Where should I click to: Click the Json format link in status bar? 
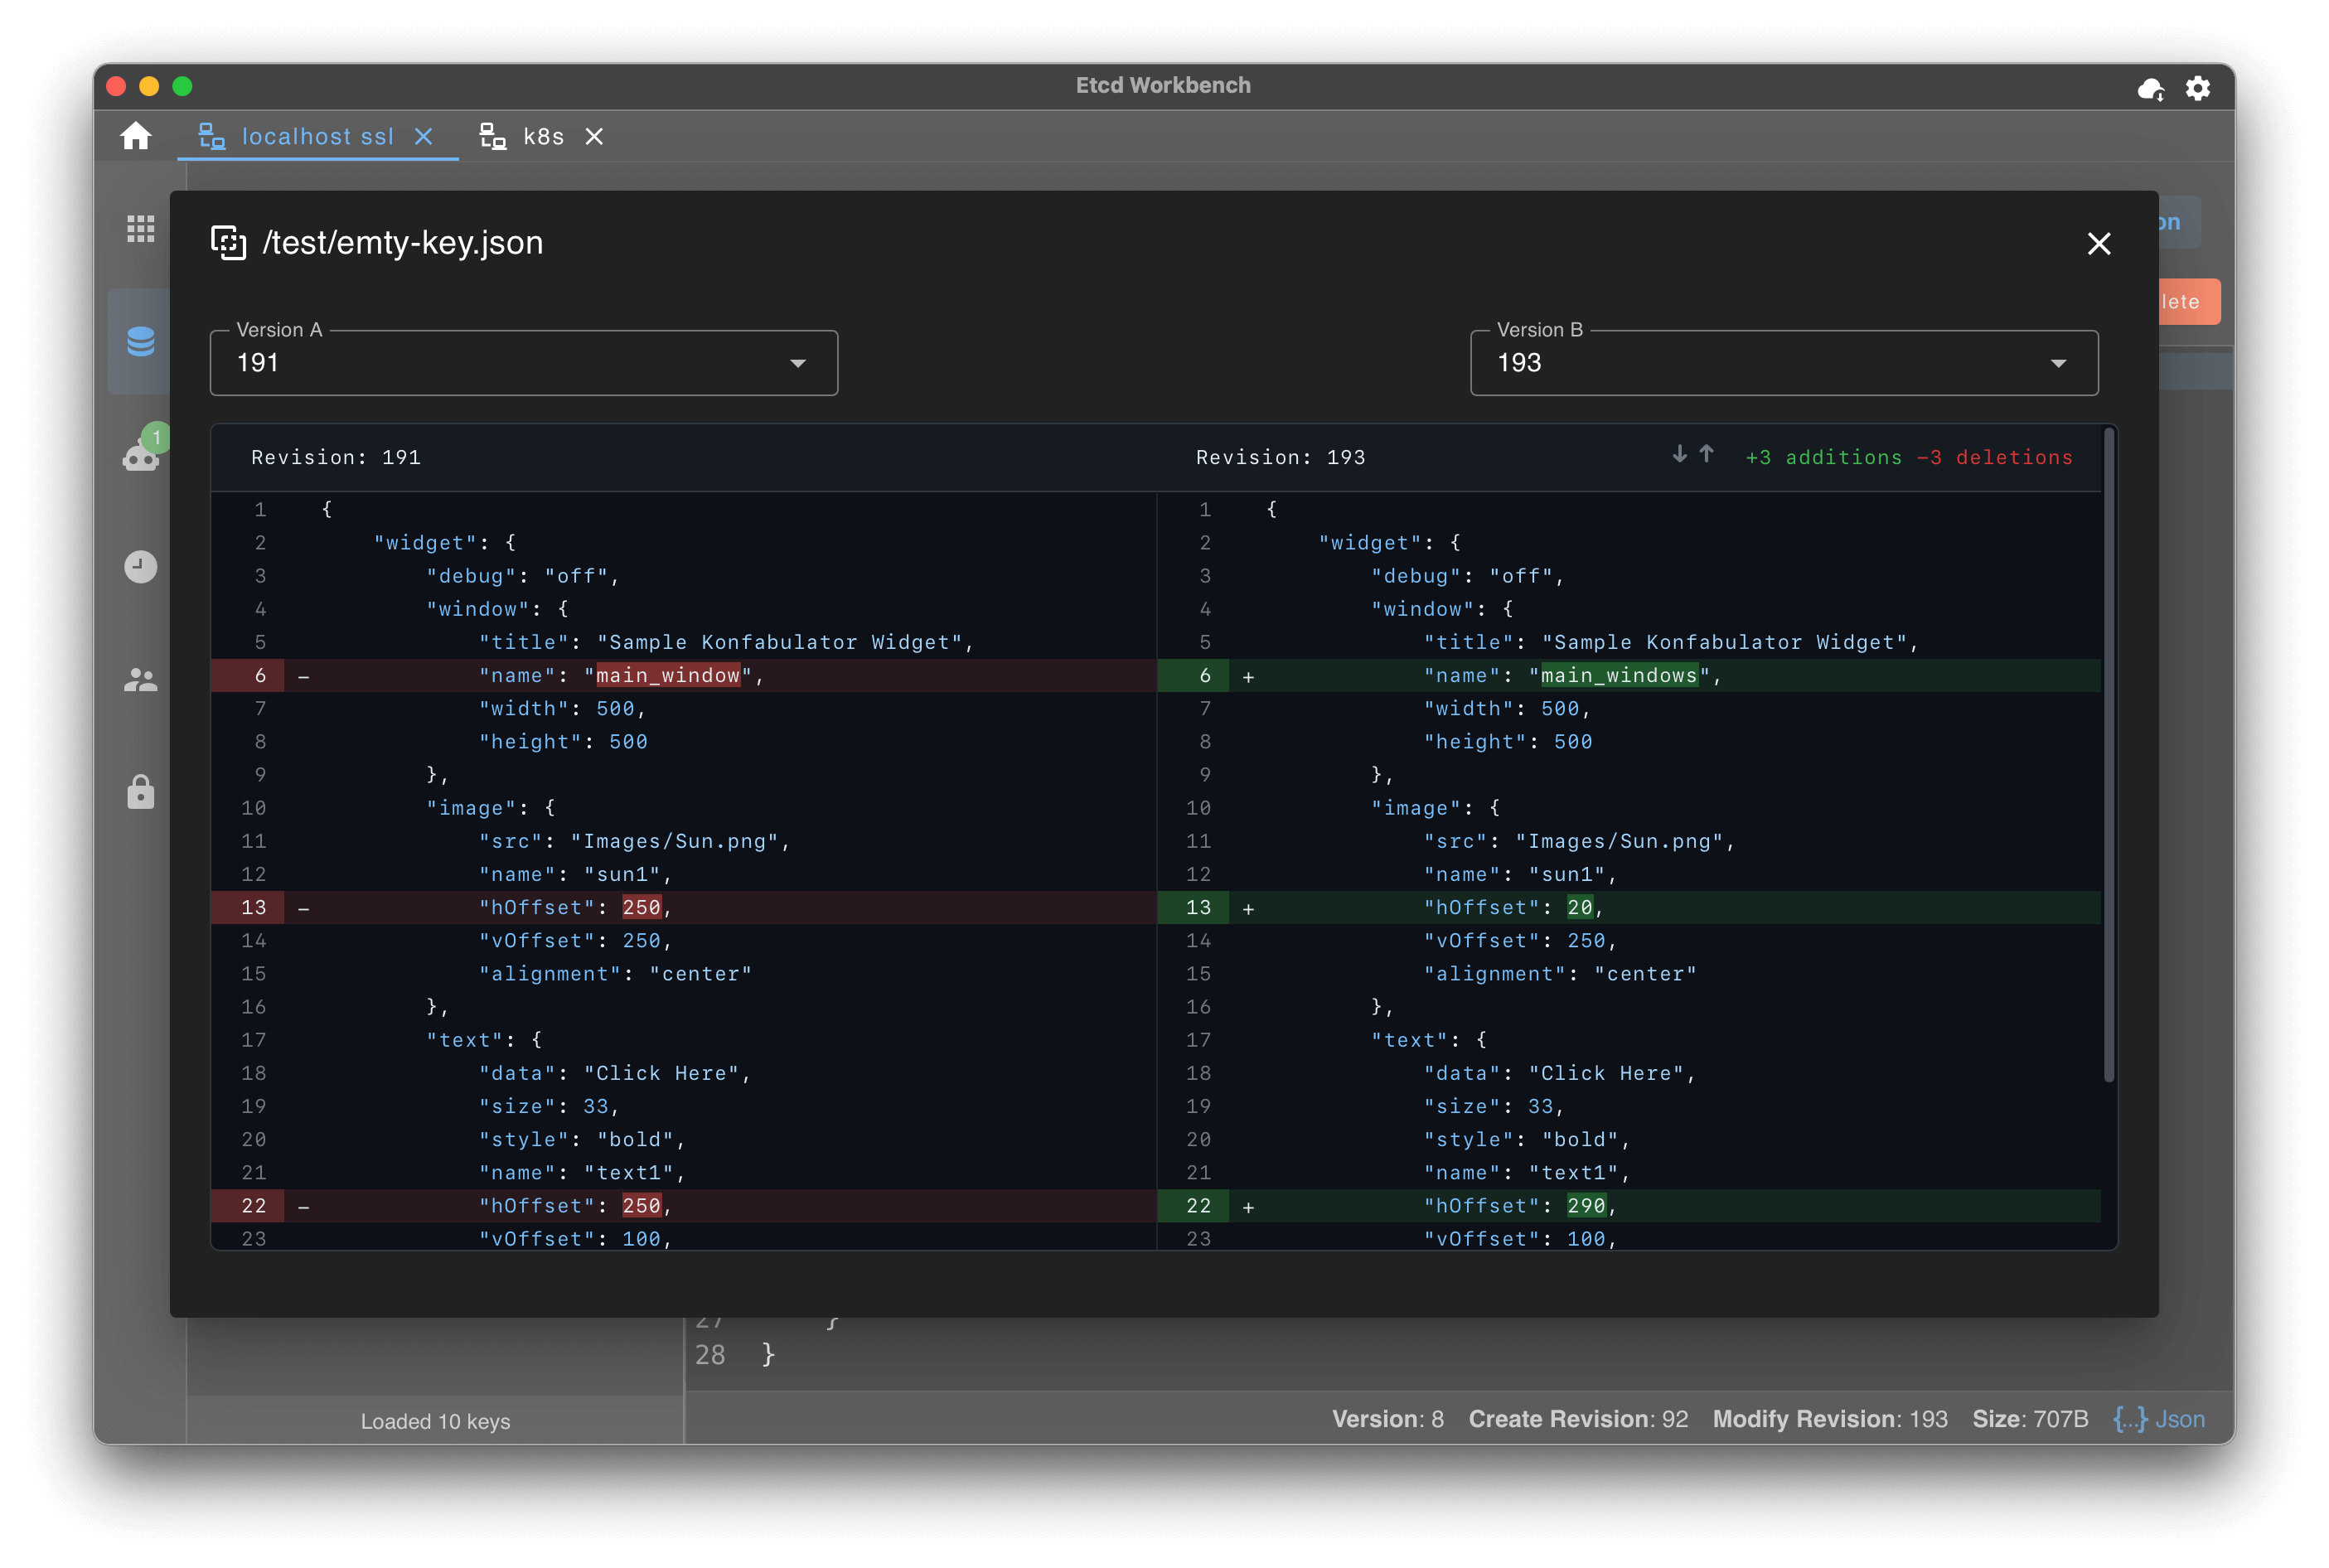[2159, 1419]
